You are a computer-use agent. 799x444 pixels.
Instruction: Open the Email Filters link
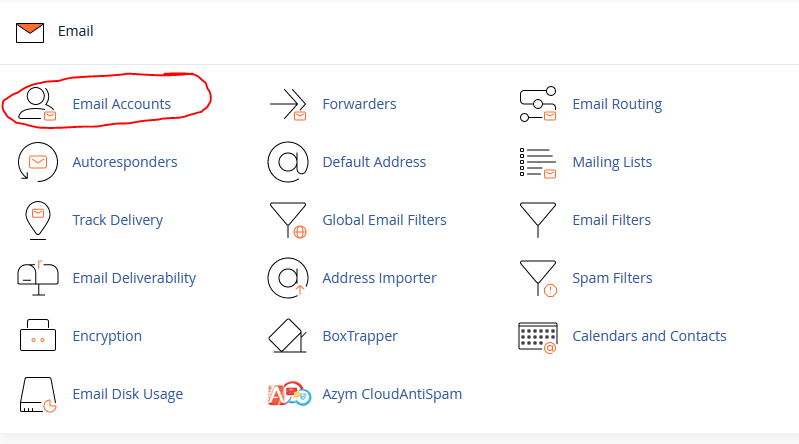[611, 220]
